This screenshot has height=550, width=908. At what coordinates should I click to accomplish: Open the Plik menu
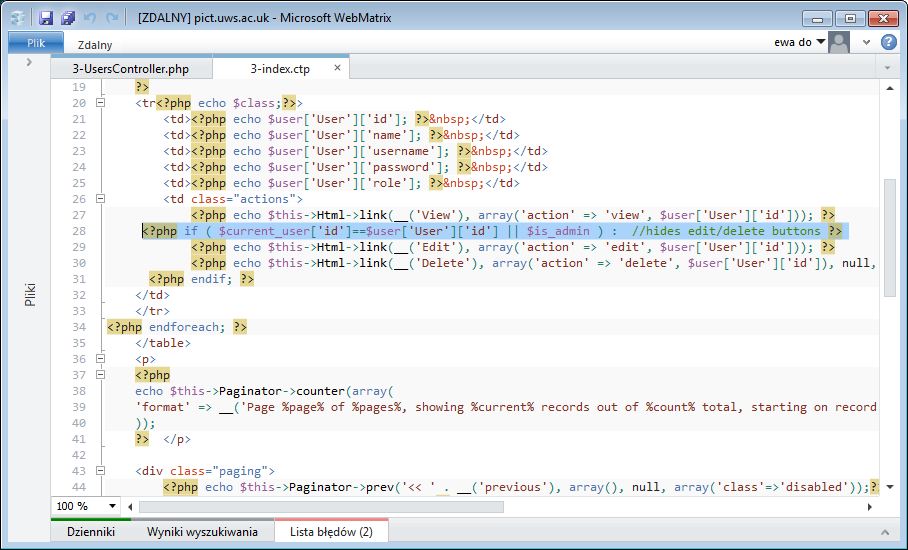(36, 43)
